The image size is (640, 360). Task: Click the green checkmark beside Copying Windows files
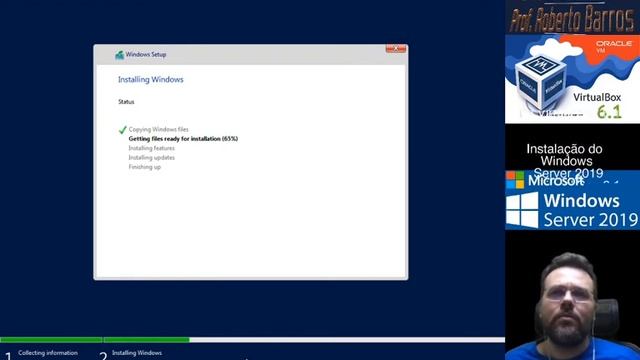[122, 130]
